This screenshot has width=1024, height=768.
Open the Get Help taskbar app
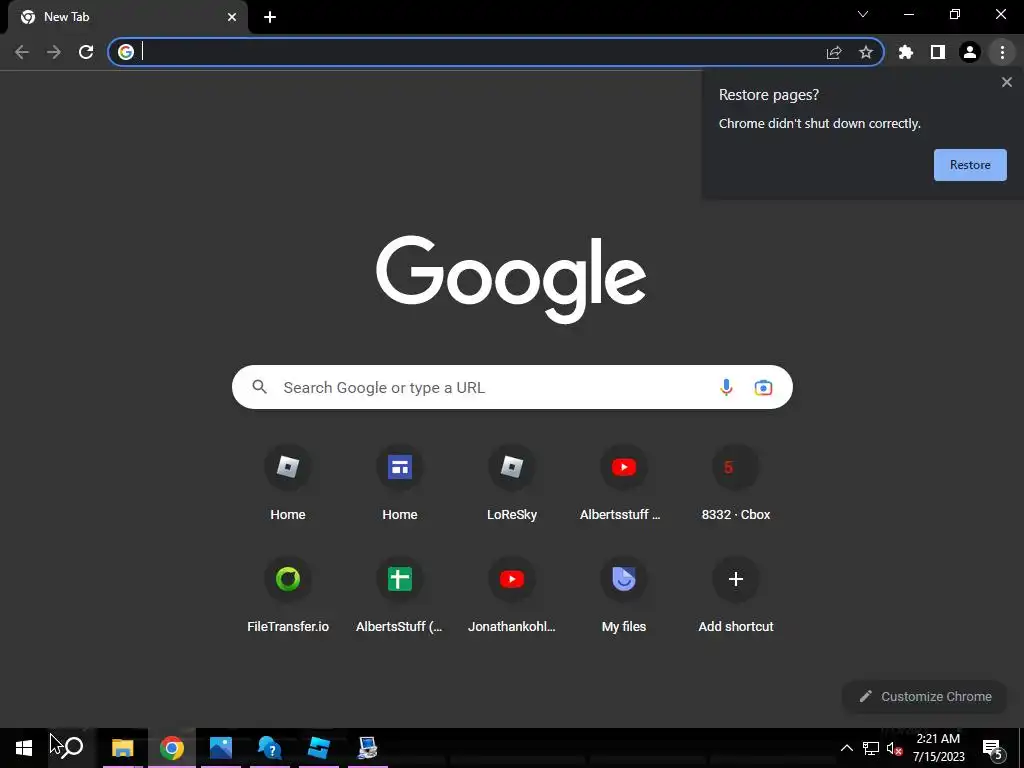pos(270,748)
